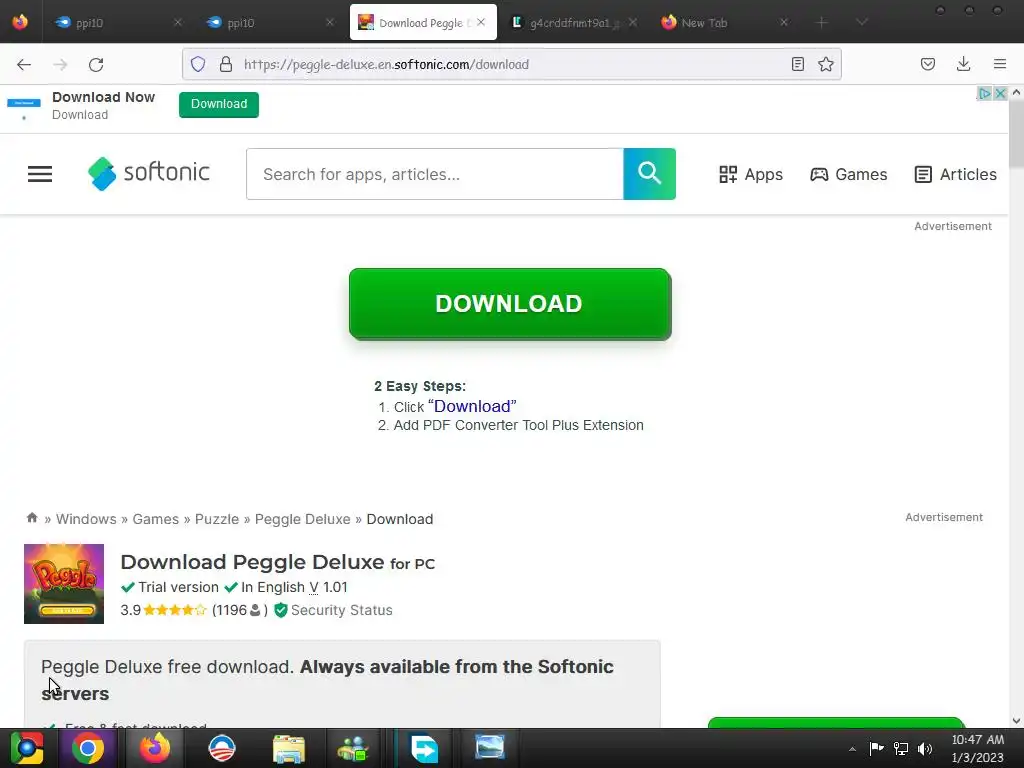The image size is (1024, 768).
Task: Click the page vertical scrollbar thumb
Action: (x=1016, y=134)
